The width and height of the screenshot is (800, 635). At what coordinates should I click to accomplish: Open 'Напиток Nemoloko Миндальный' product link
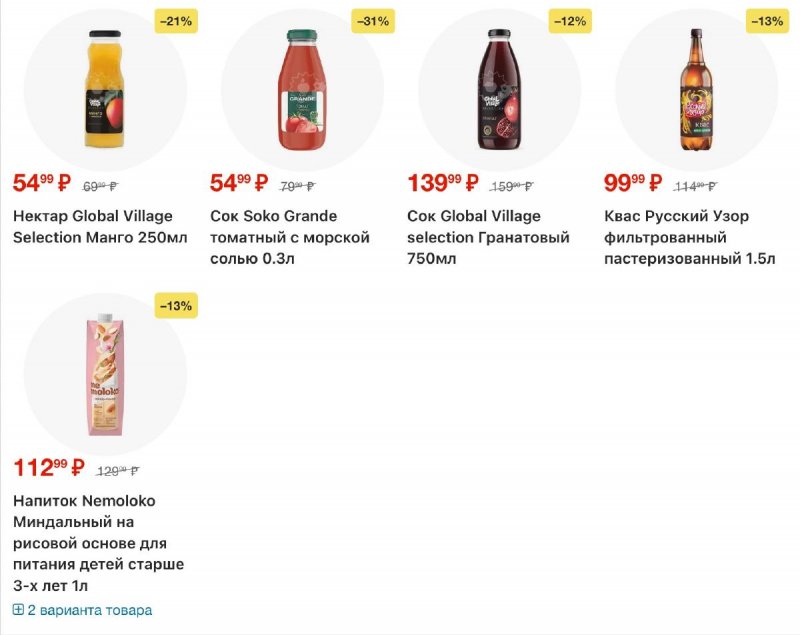pos(98,543)
